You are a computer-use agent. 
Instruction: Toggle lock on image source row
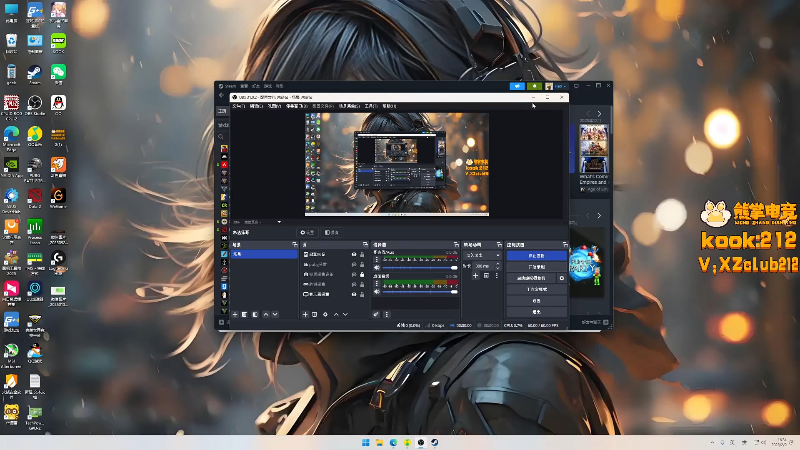click(x=362, y=254)
